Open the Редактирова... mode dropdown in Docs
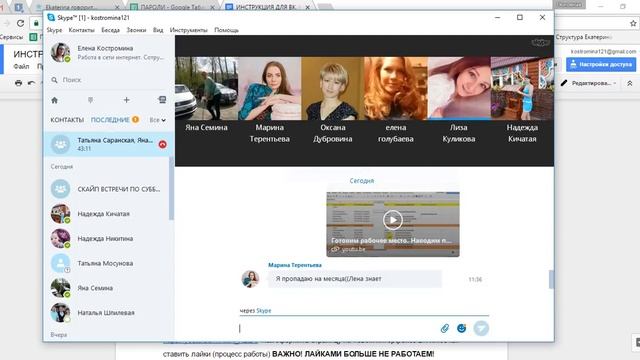 coord(594,83)
